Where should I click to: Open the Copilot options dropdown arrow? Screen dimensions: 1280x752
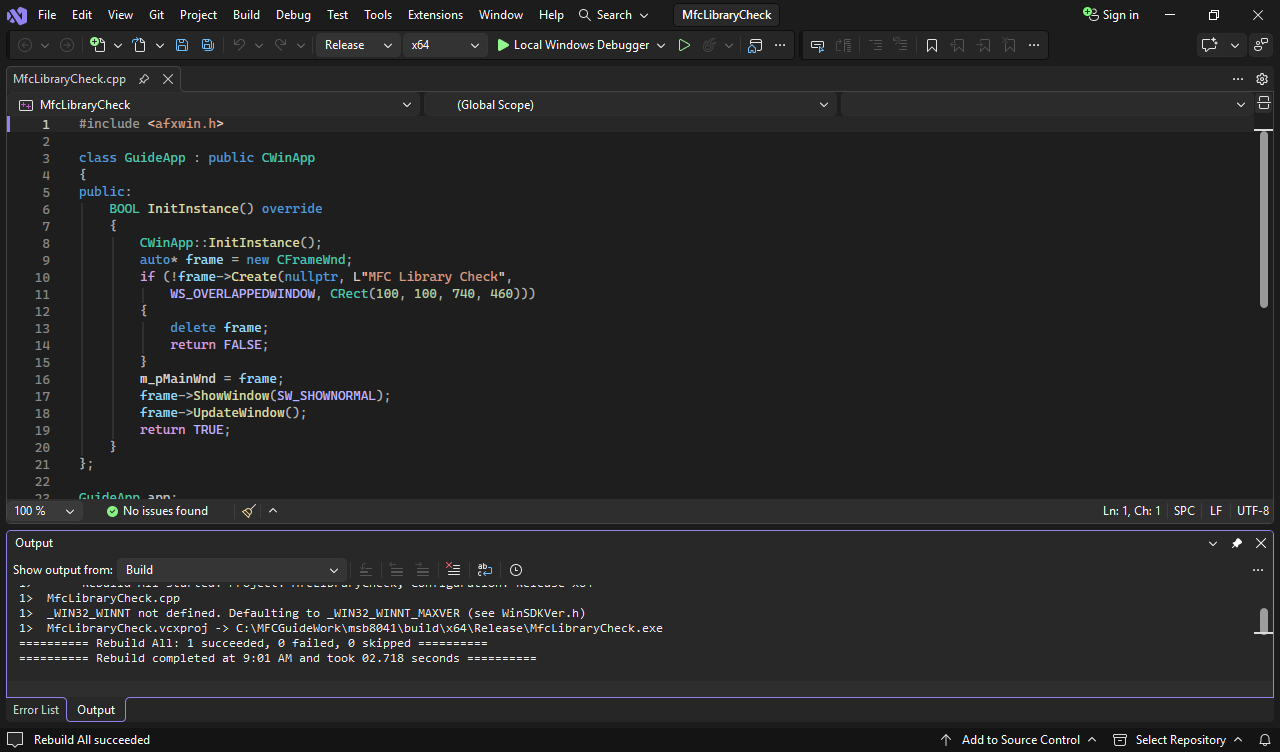[1235, 45]
